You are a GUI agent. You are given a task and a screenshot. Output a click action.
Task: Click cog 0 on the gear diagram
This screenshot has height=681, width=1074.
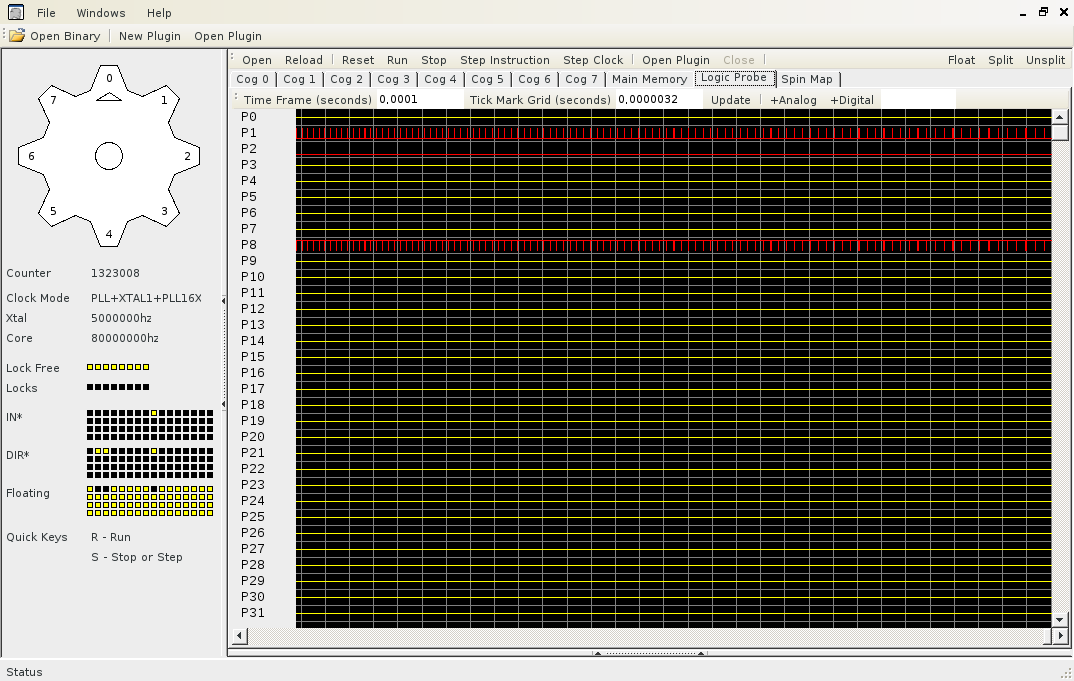pos(109,78)
